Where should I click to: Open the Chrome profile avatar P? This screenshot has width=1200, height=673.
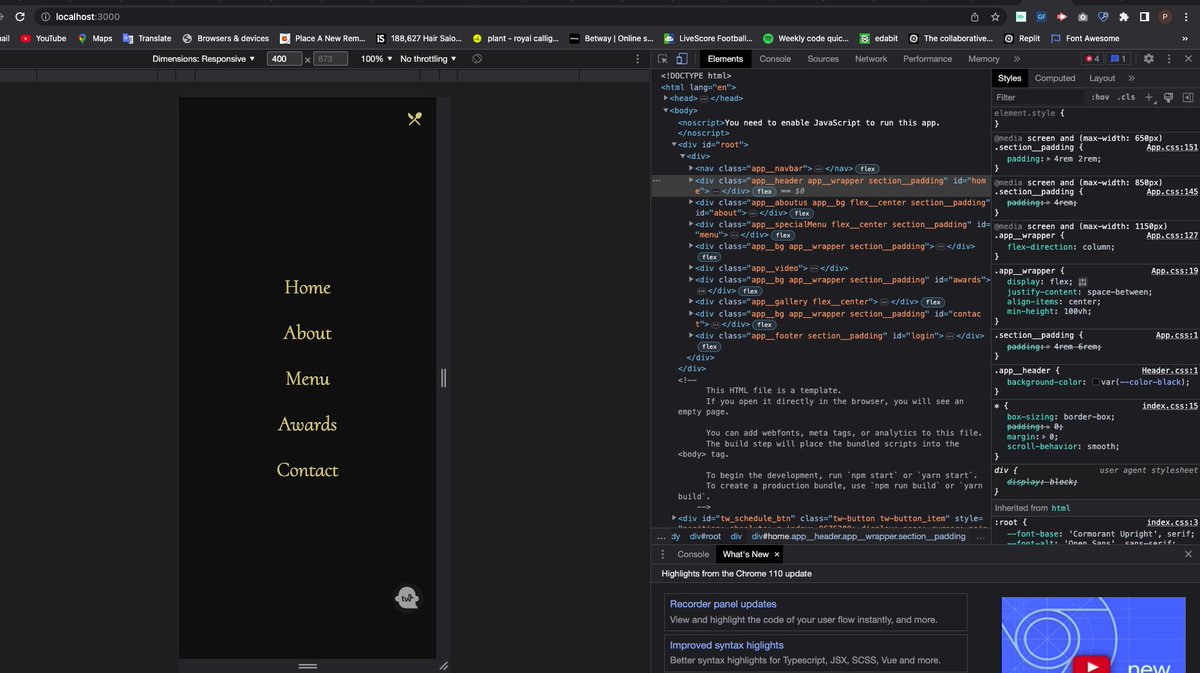click(x=1165, y=17)
